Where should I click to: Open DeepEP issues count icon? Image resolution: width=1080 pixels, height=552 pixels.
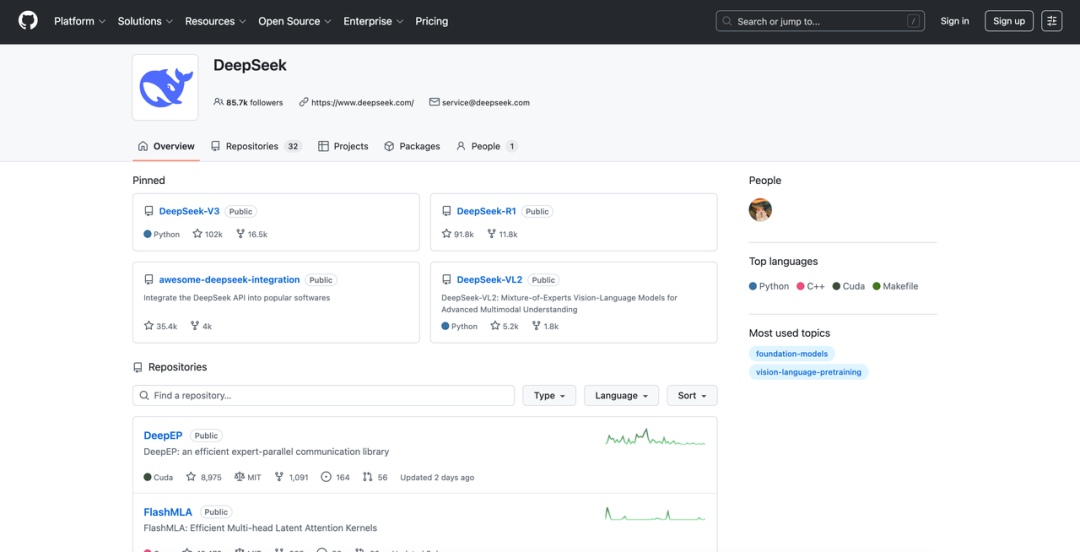click(x=326, y=478)
